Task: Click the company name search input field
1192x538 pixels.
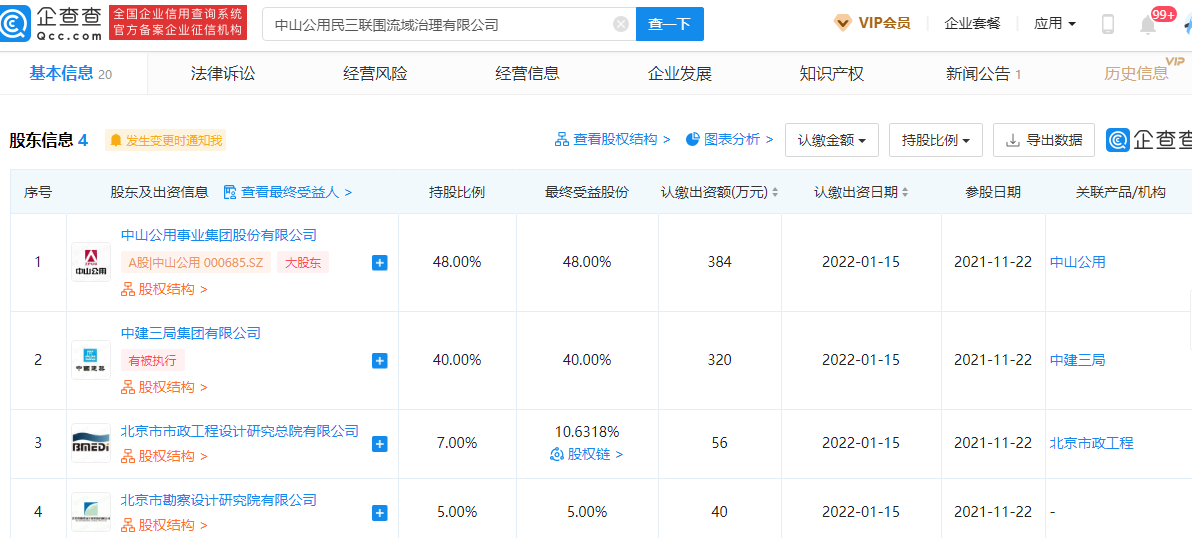Action: tap(440, 24)
